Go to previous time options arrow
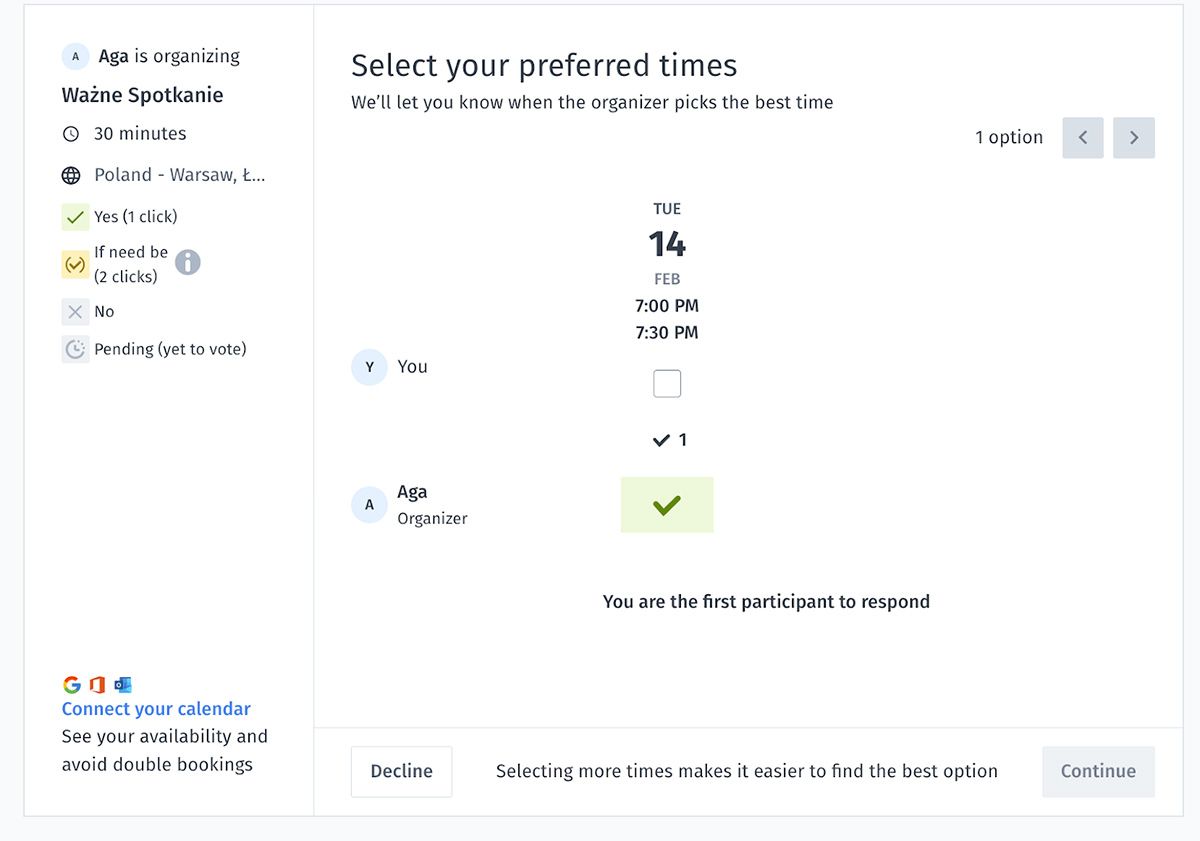 [1083, 138]
